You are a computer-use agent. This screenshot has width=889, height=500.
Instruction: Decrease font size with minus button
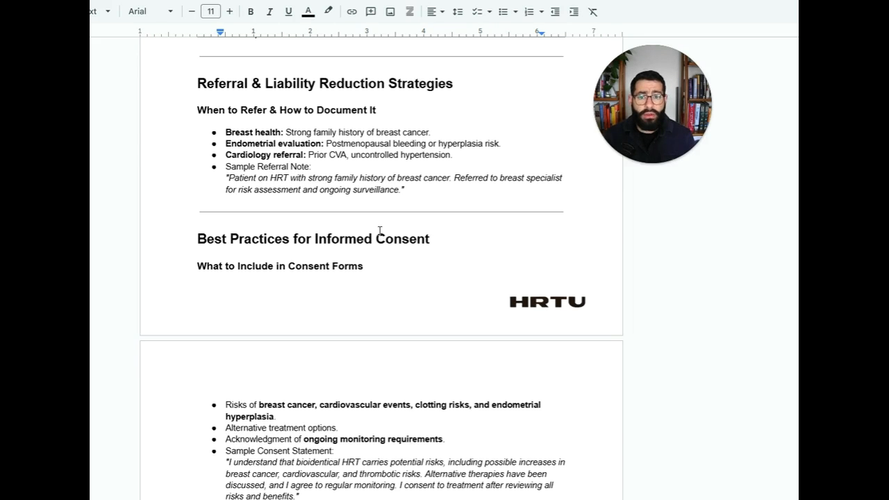click(x=192, y=12)
